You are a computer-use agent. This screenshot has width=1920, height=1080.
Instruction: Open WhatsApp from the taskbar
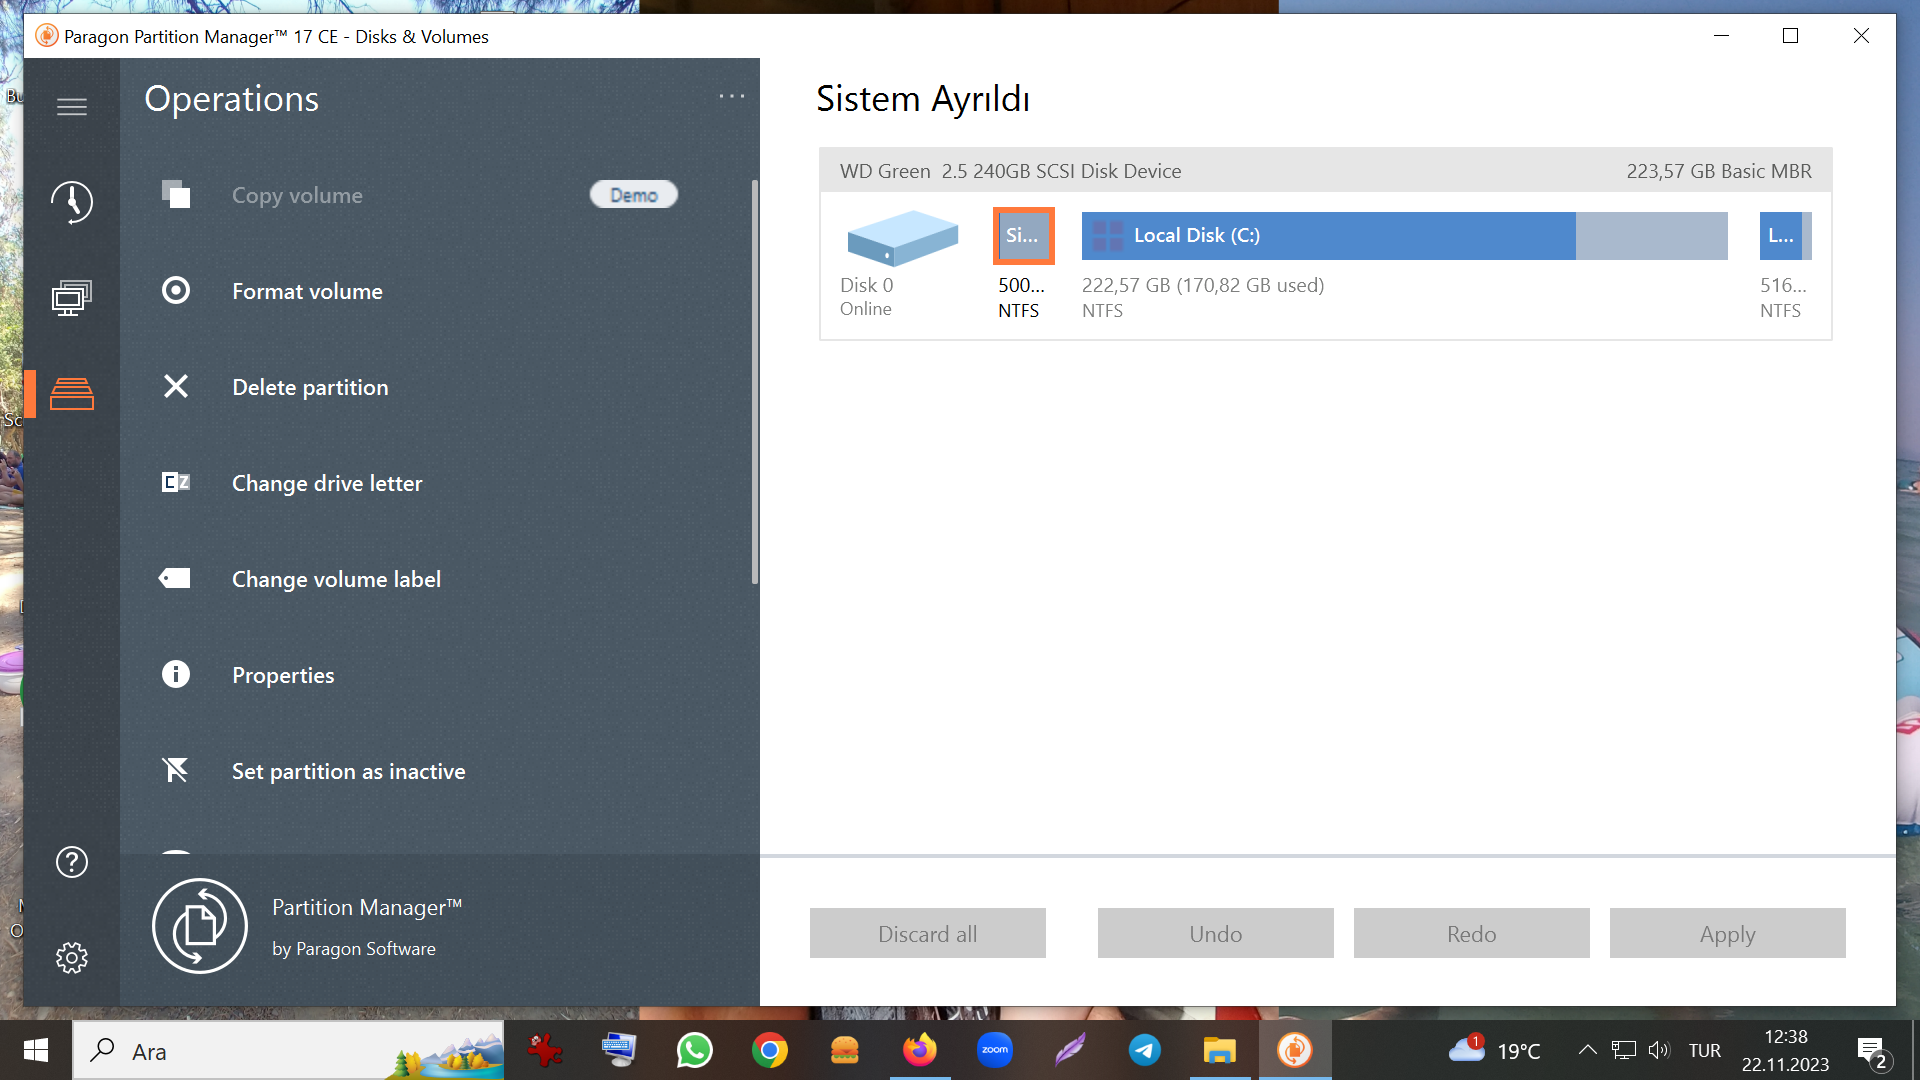pos(695,1050)
